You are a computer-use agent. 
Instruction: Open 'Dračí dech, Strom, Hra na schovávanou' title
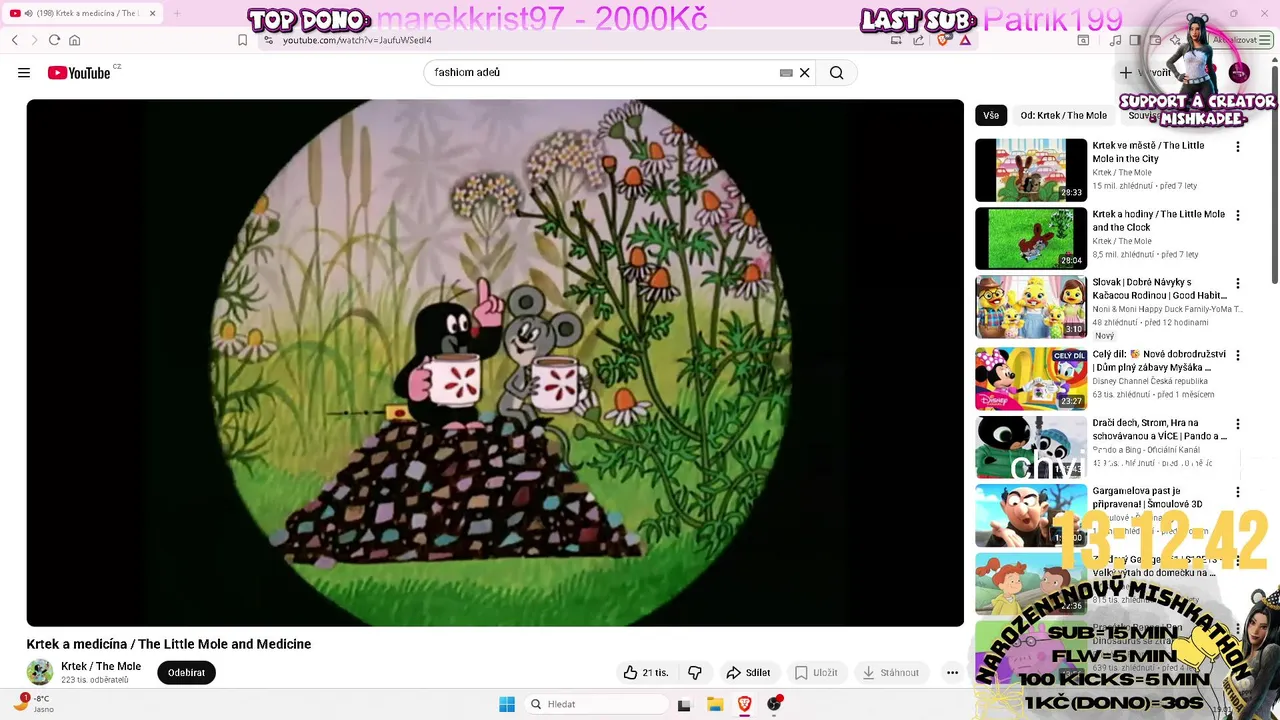[1159, 430]
